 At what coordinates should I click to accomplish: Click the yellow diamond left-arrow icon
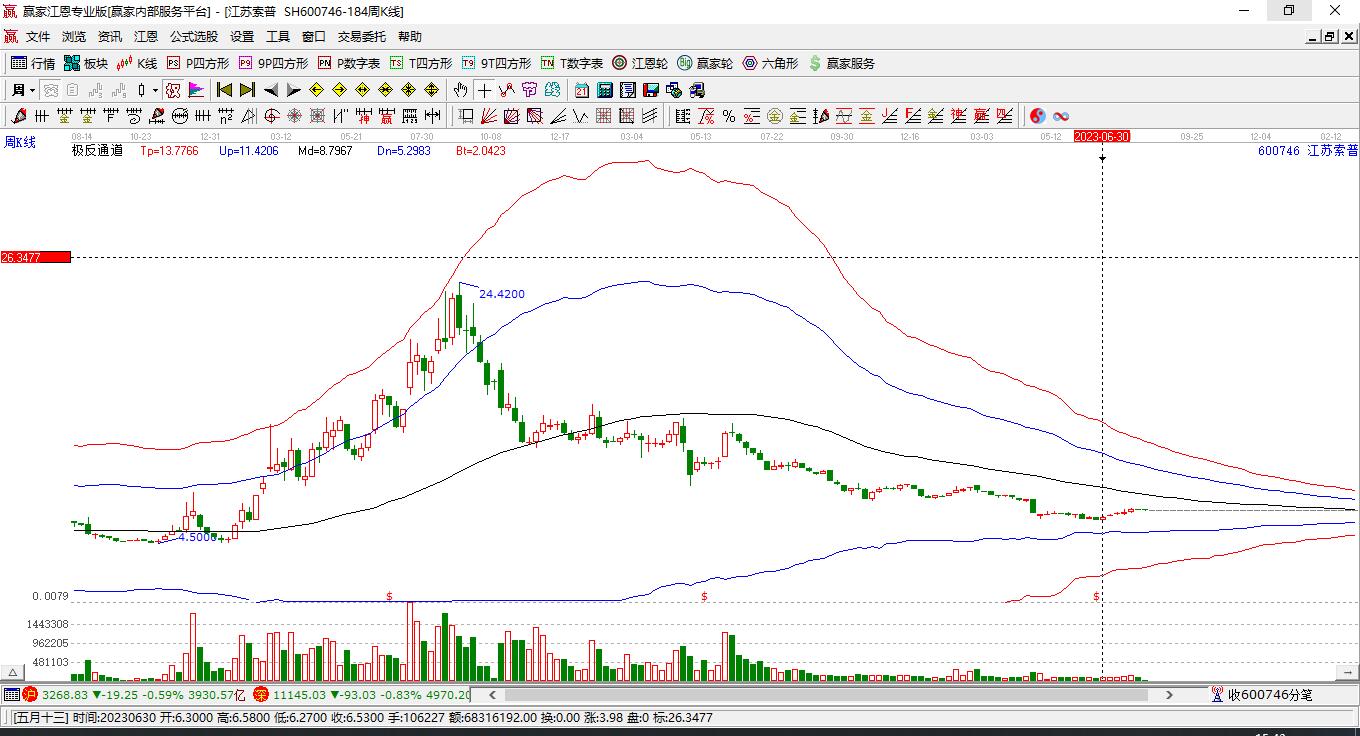click(317, 90)
